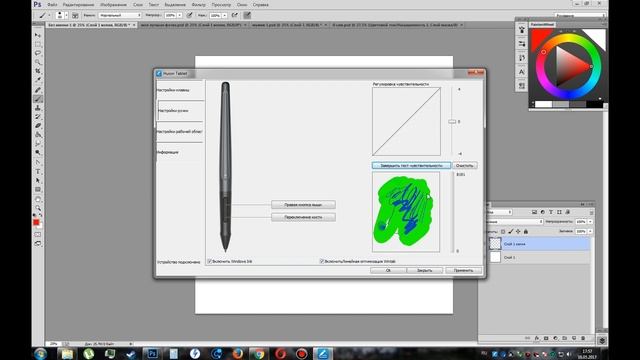This screenshot has width=640, height=360.
Task: Select the History Brush tool
Action: click(x=38, y=117)
